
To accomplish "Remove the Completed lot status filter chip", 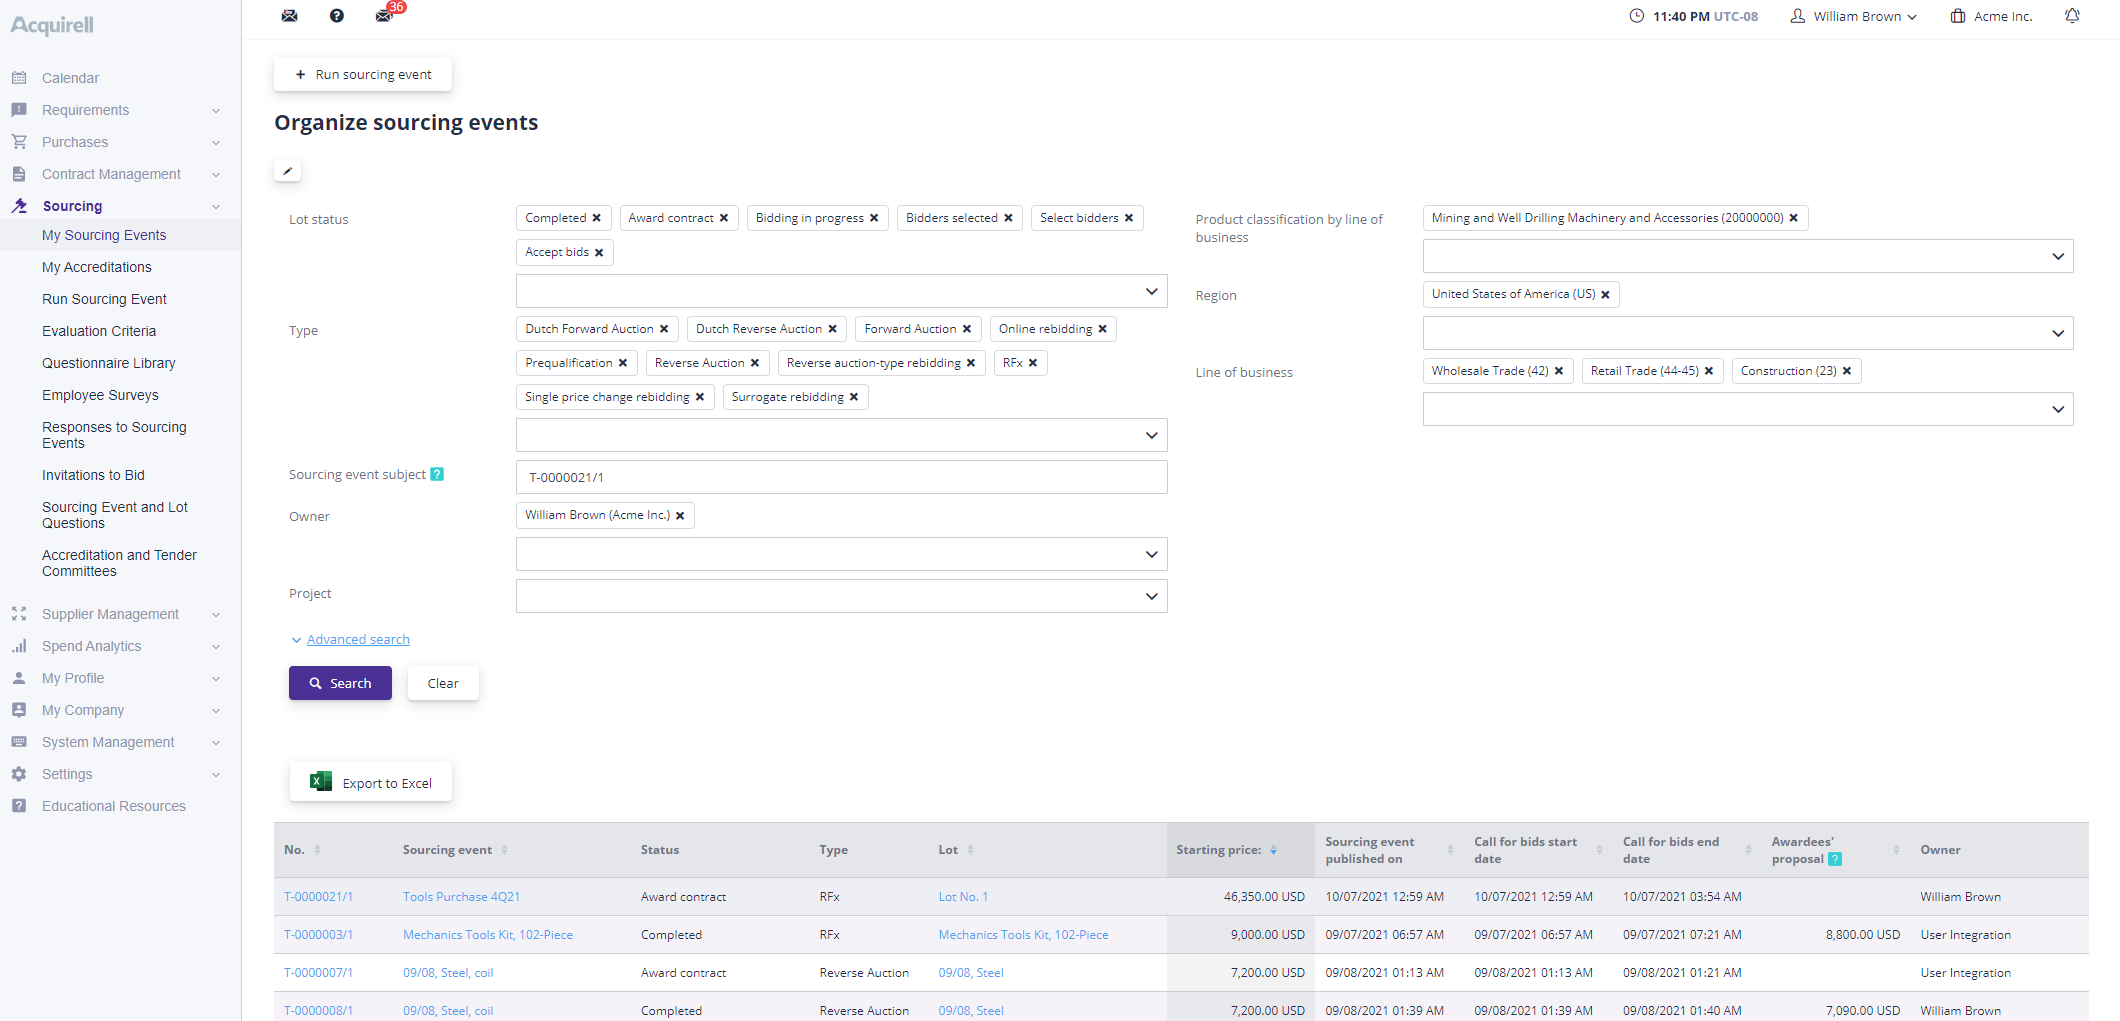I will [597, 217].
